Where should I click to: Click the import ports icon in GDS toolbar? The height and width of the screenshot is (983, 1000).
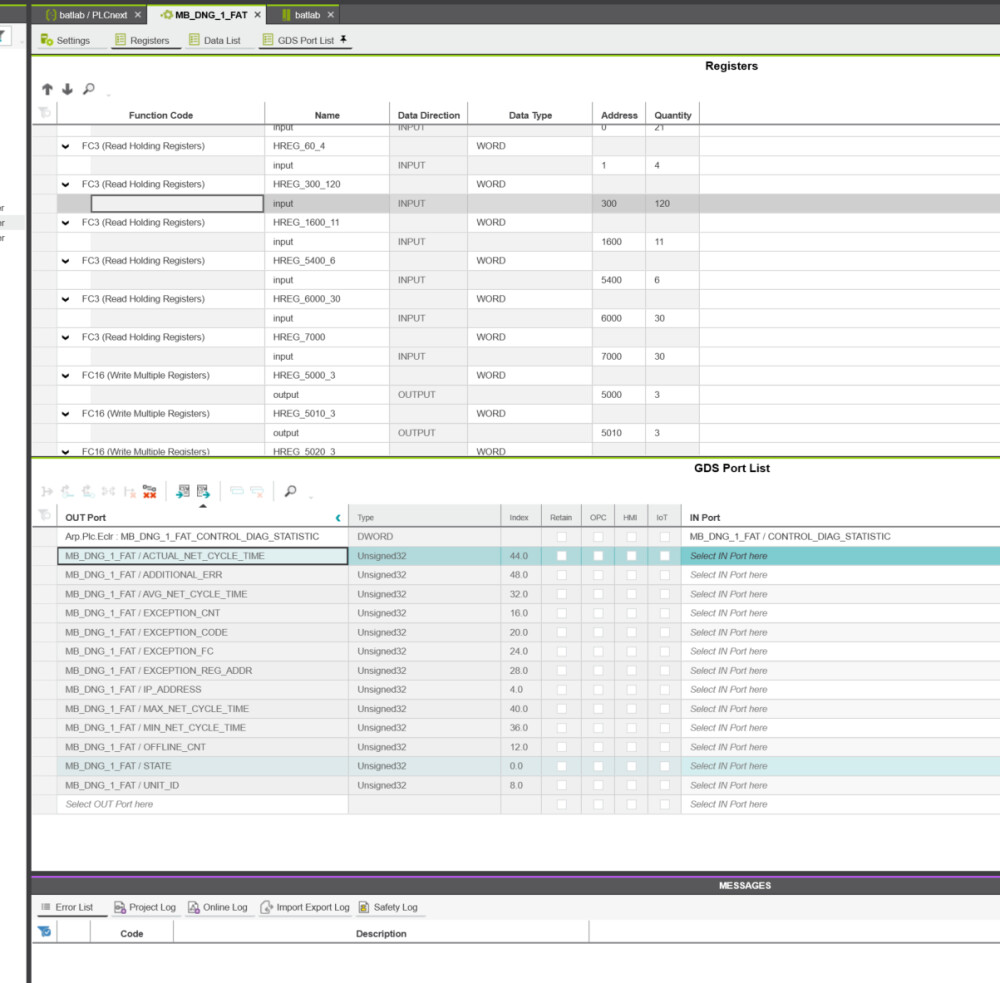(183, 491)
